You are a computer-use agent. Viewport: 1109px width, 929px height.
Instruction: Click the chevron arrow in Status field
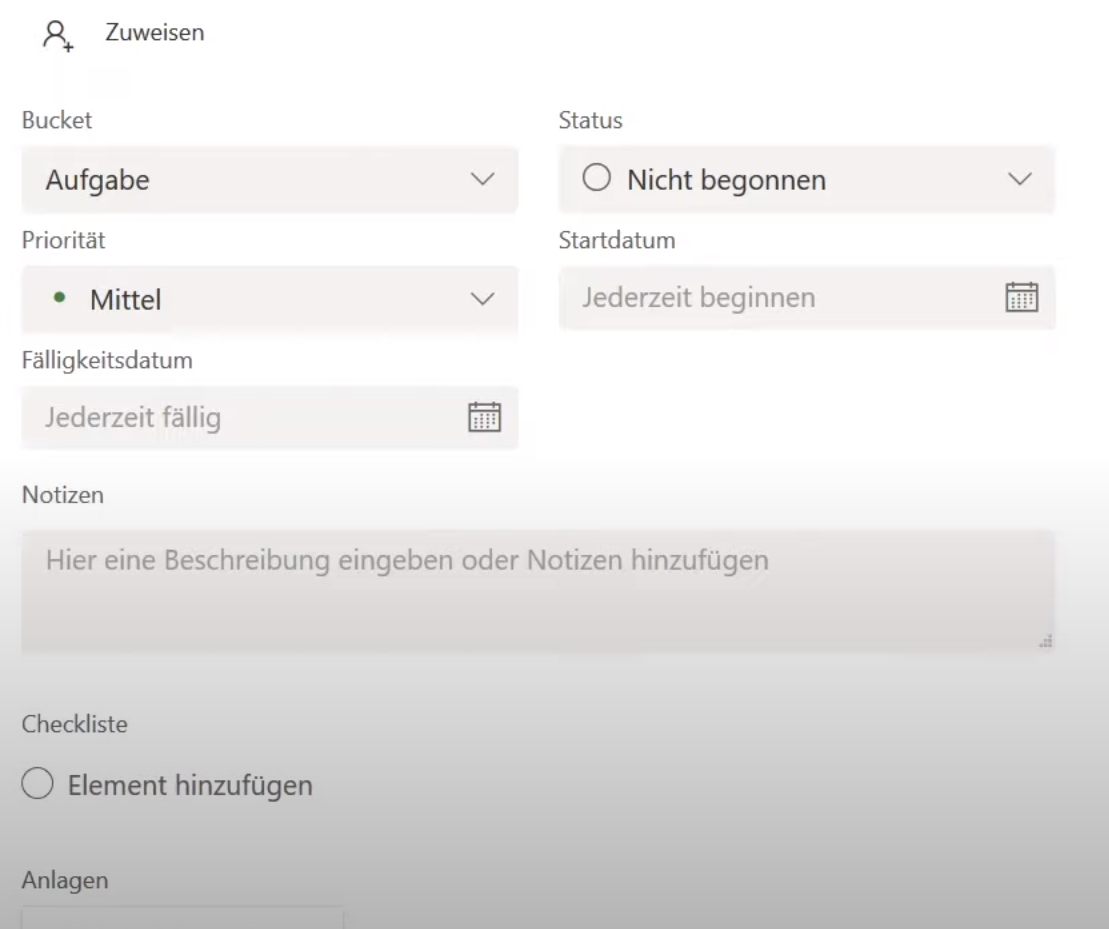[x=1019, y=180]
